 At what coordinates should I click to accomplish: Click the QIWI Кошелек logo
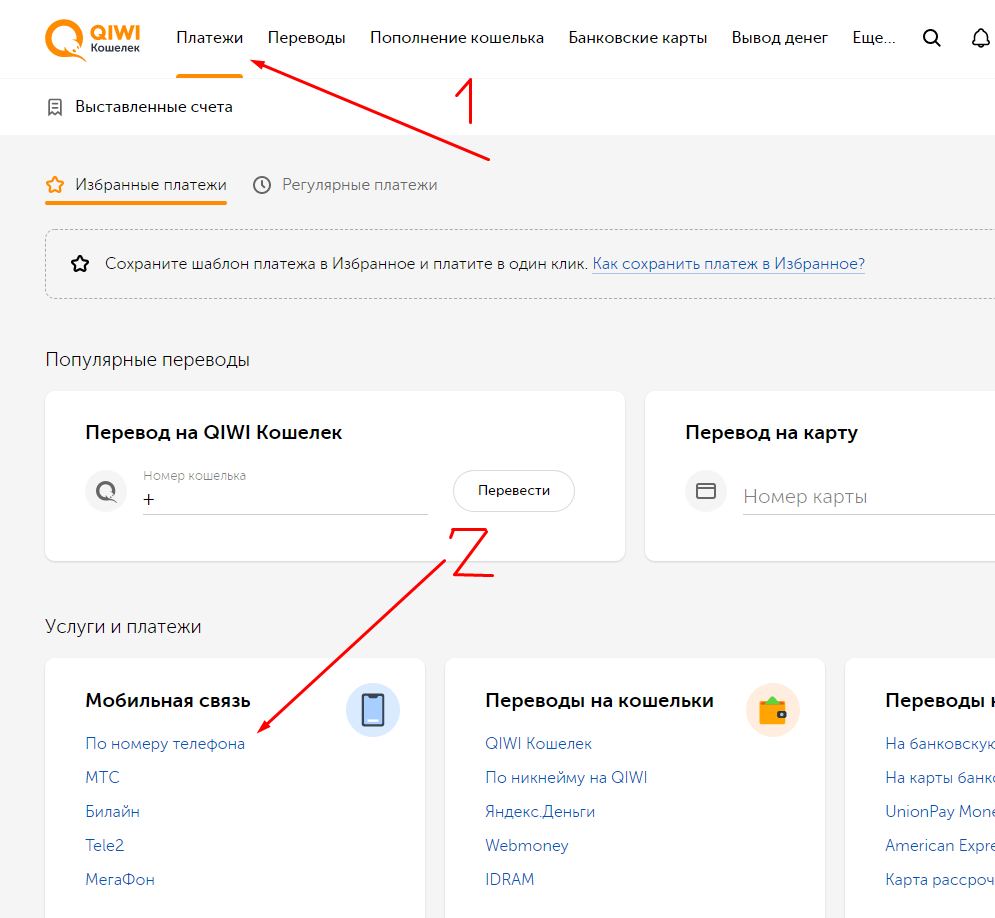click(93, 40)
